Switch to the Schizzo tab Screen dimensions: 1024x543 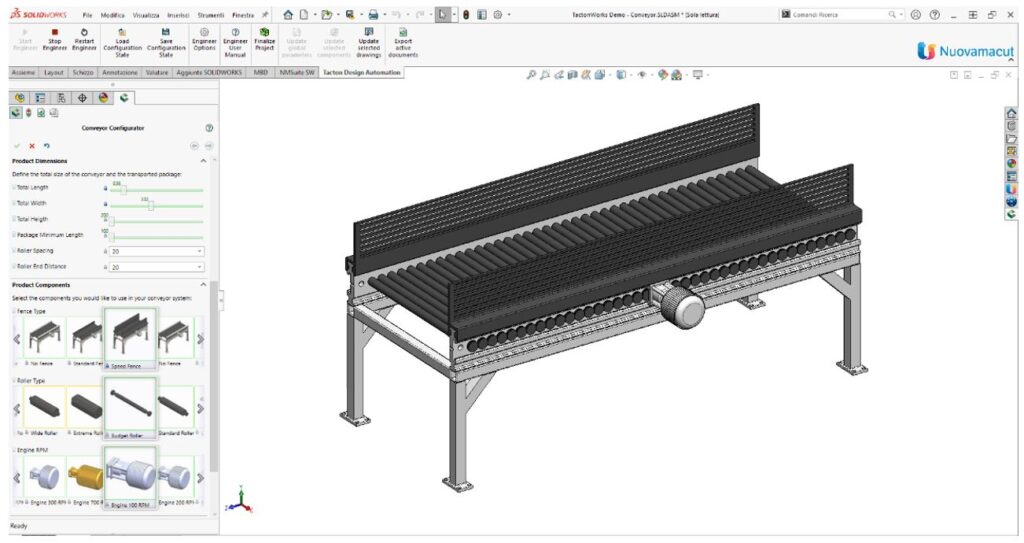click(x=83, y=73)
